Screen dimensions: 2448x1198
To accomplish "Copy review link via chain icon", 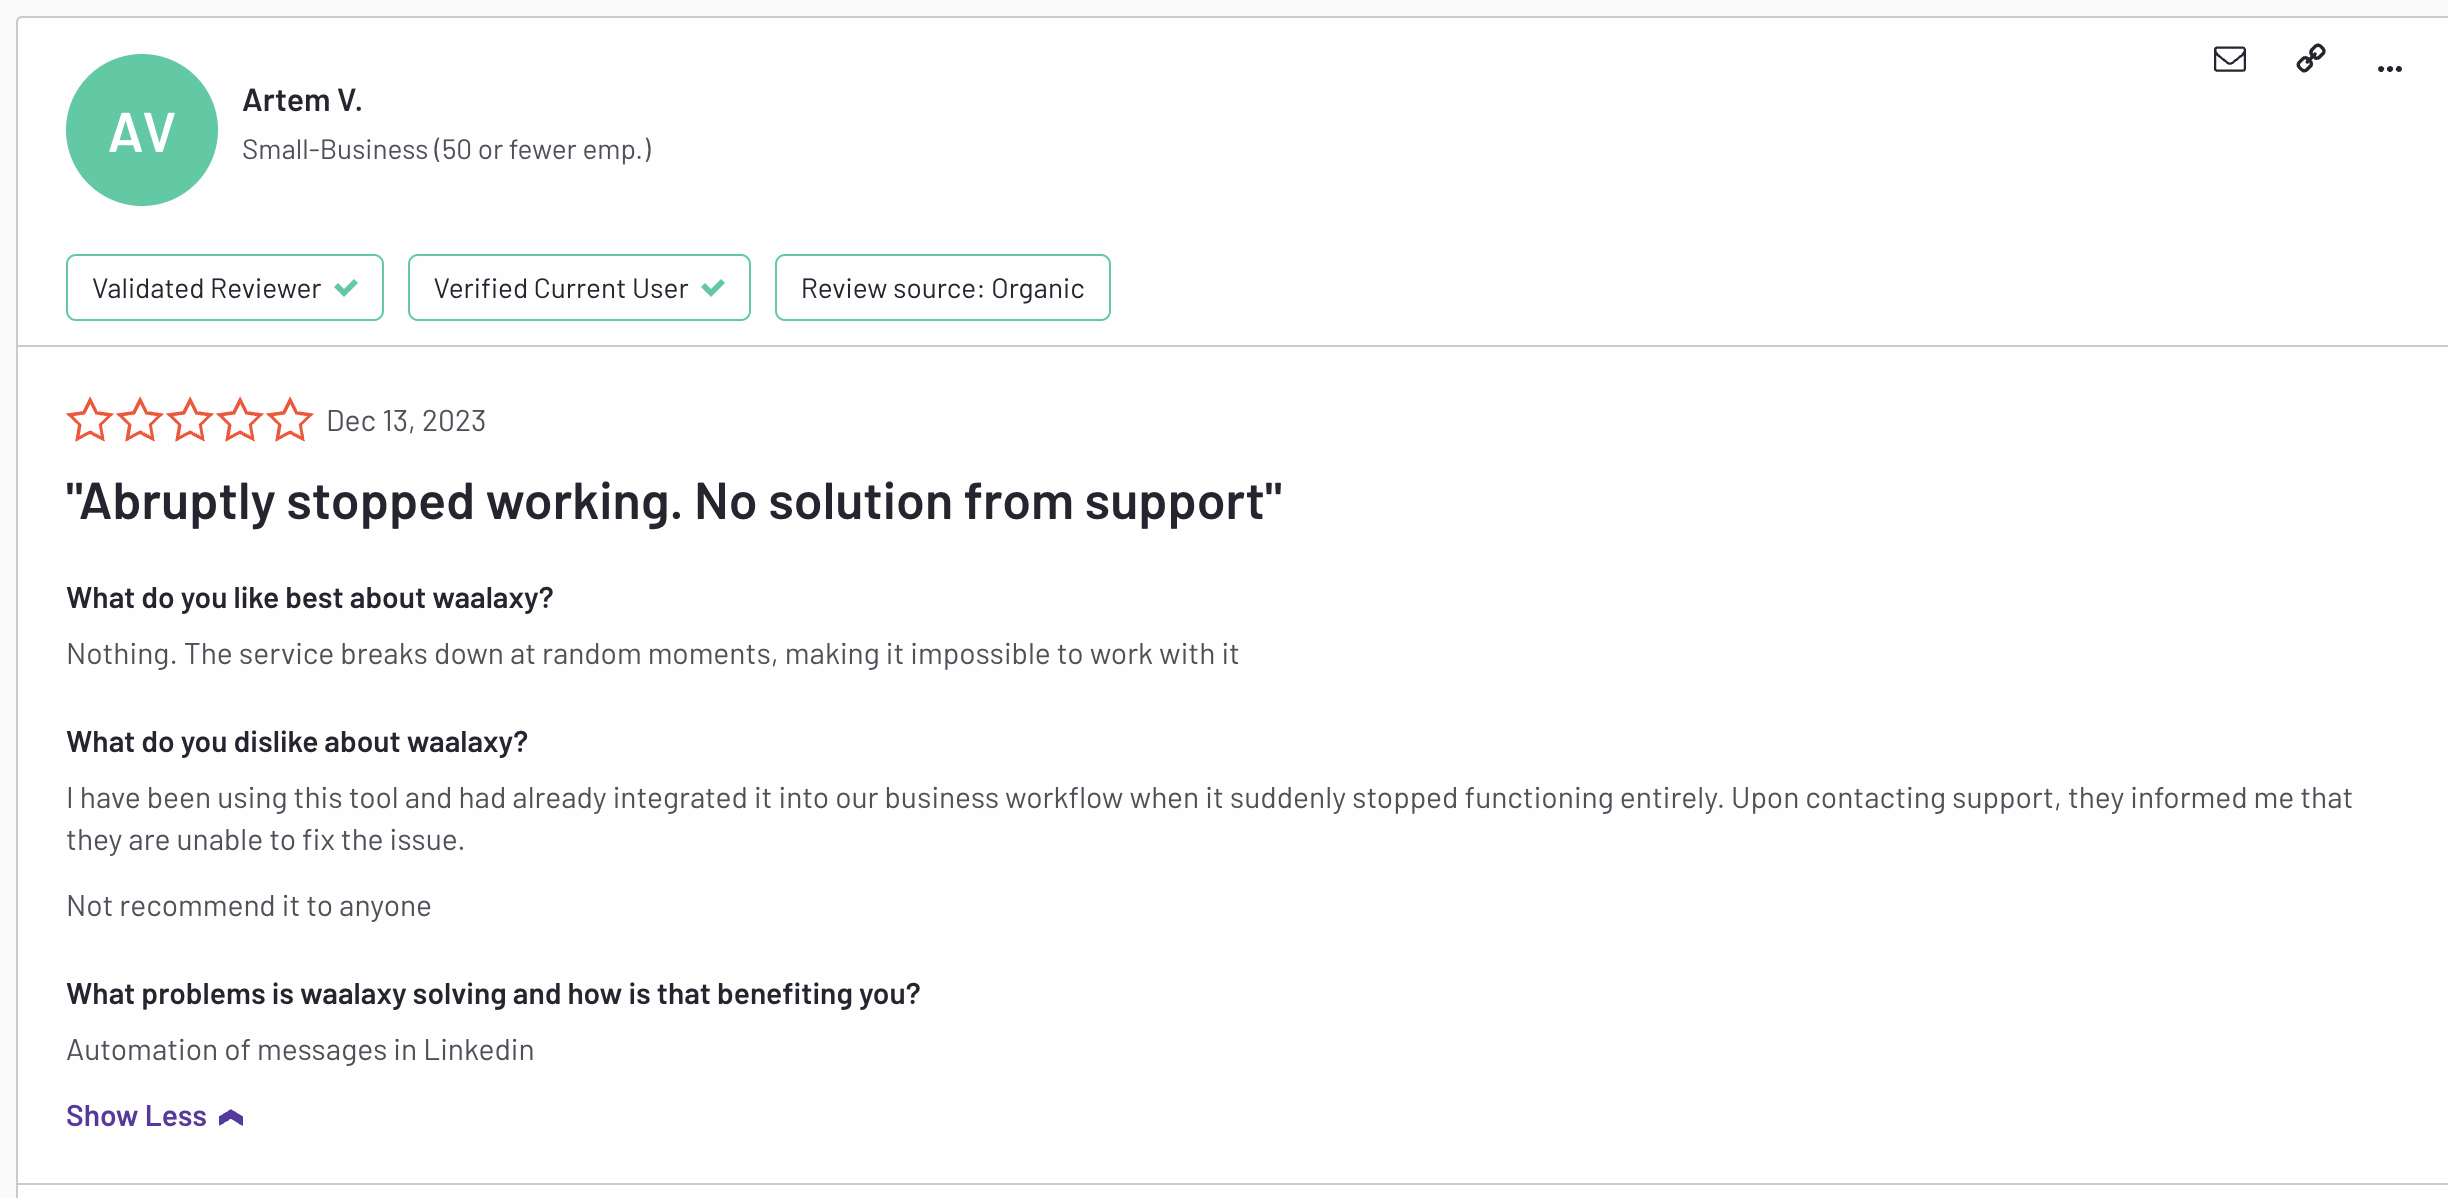I will (2310, 59).
